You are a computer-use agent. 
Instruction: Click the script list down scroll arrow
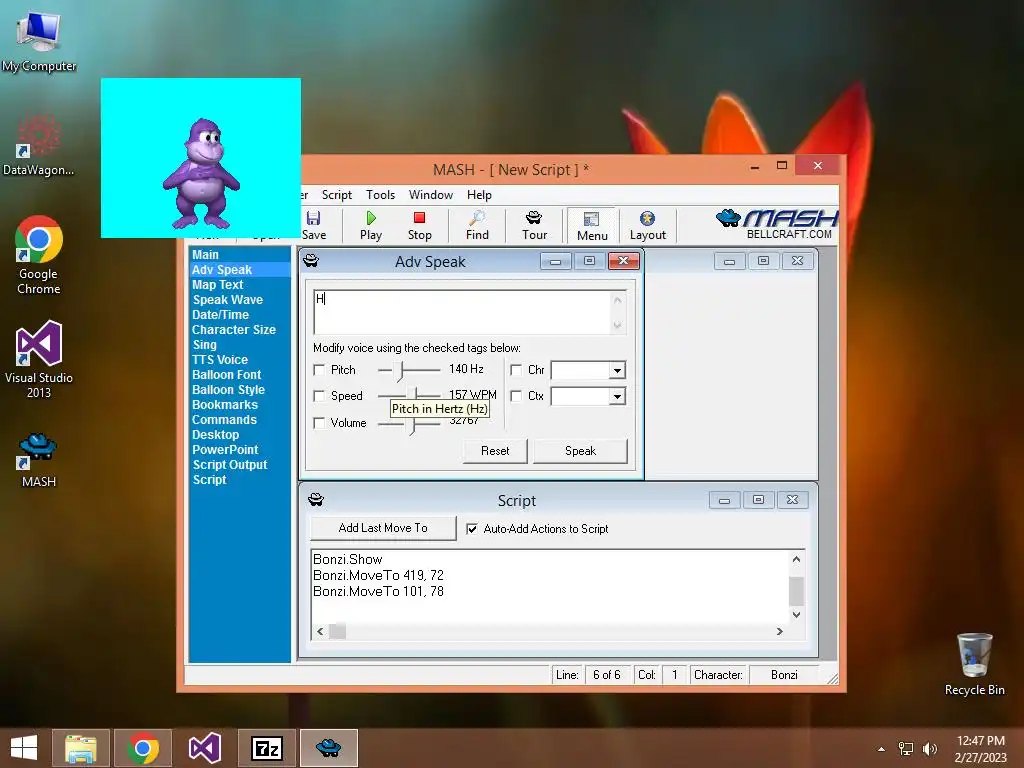tap(796, 615)
